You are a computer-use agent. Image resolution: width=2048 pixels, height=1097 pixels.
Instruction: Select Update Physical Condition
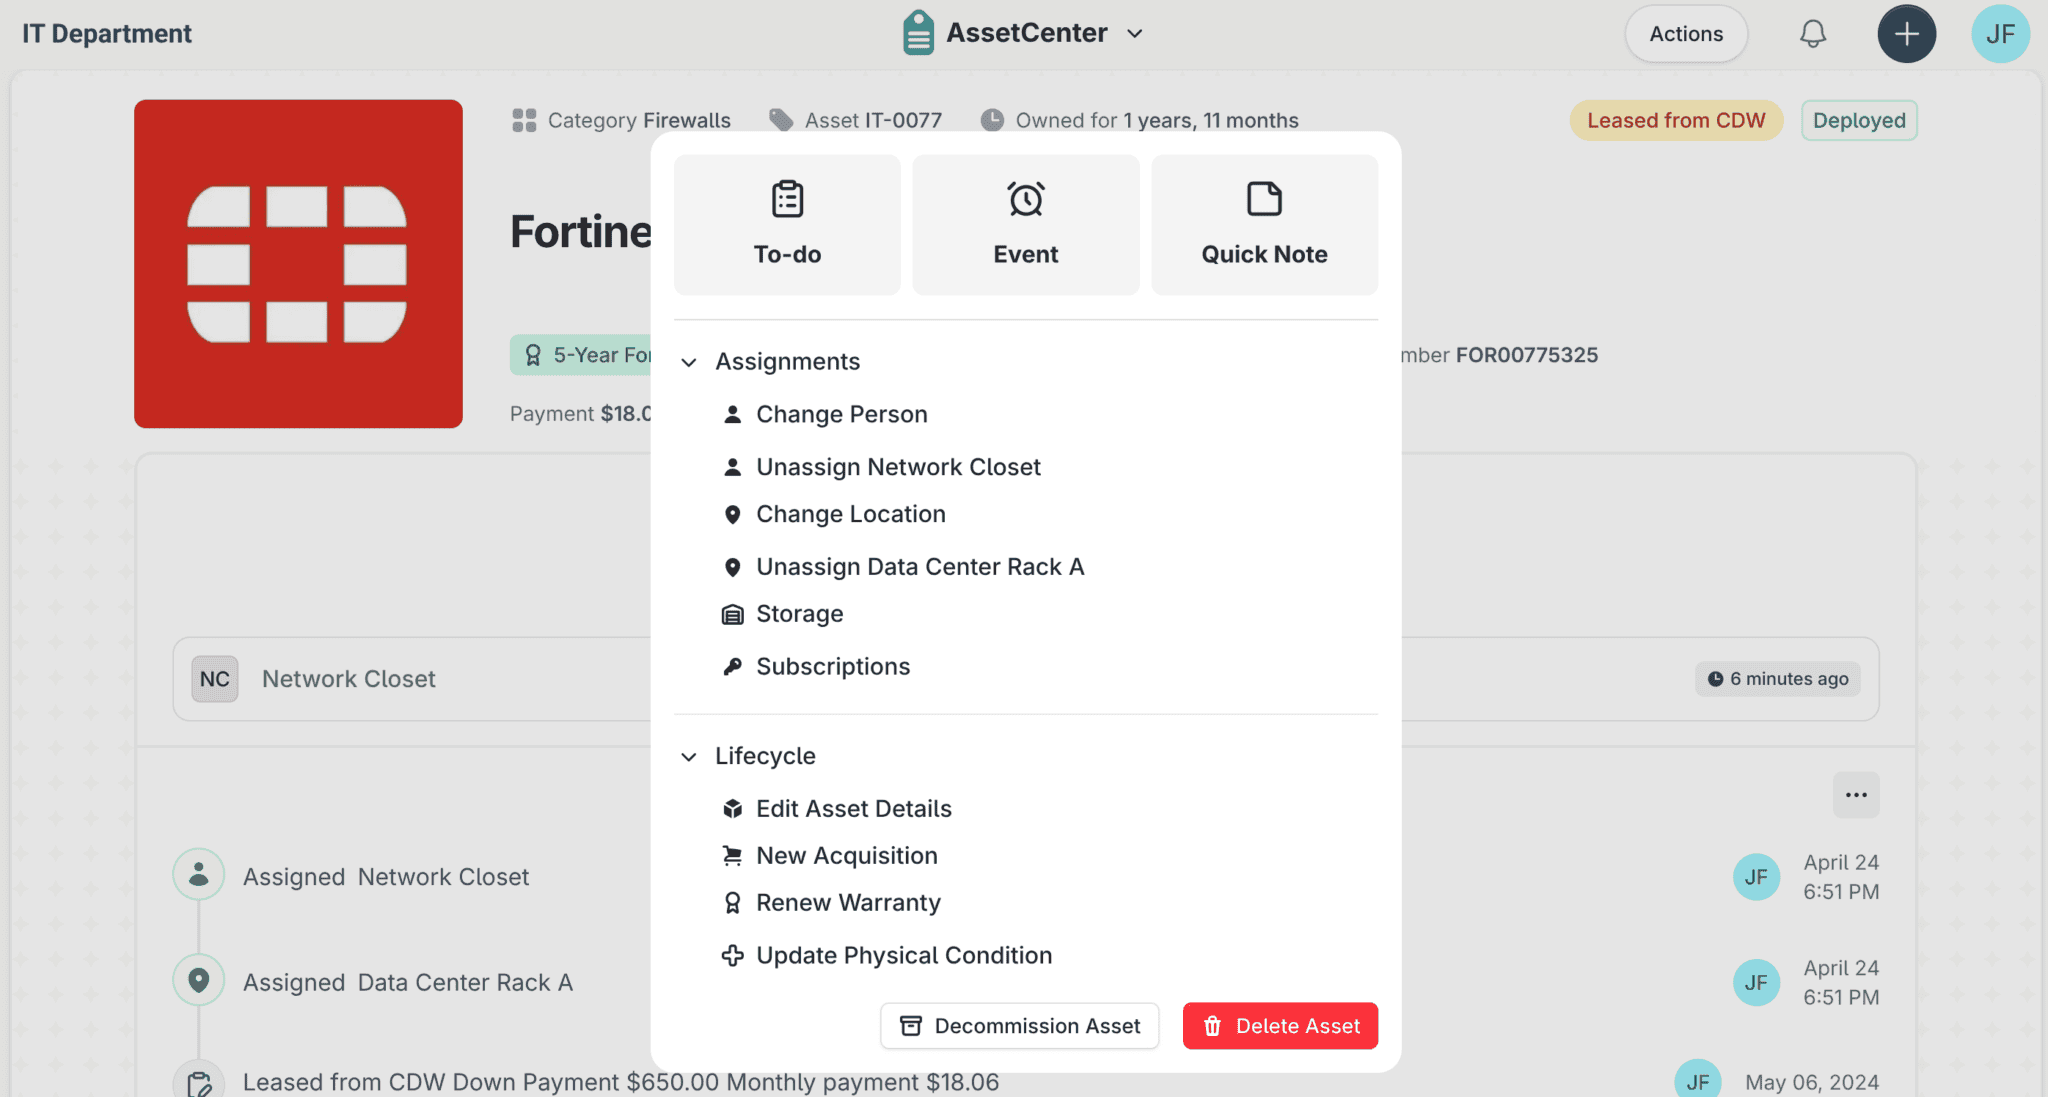(x=903, y=956)
